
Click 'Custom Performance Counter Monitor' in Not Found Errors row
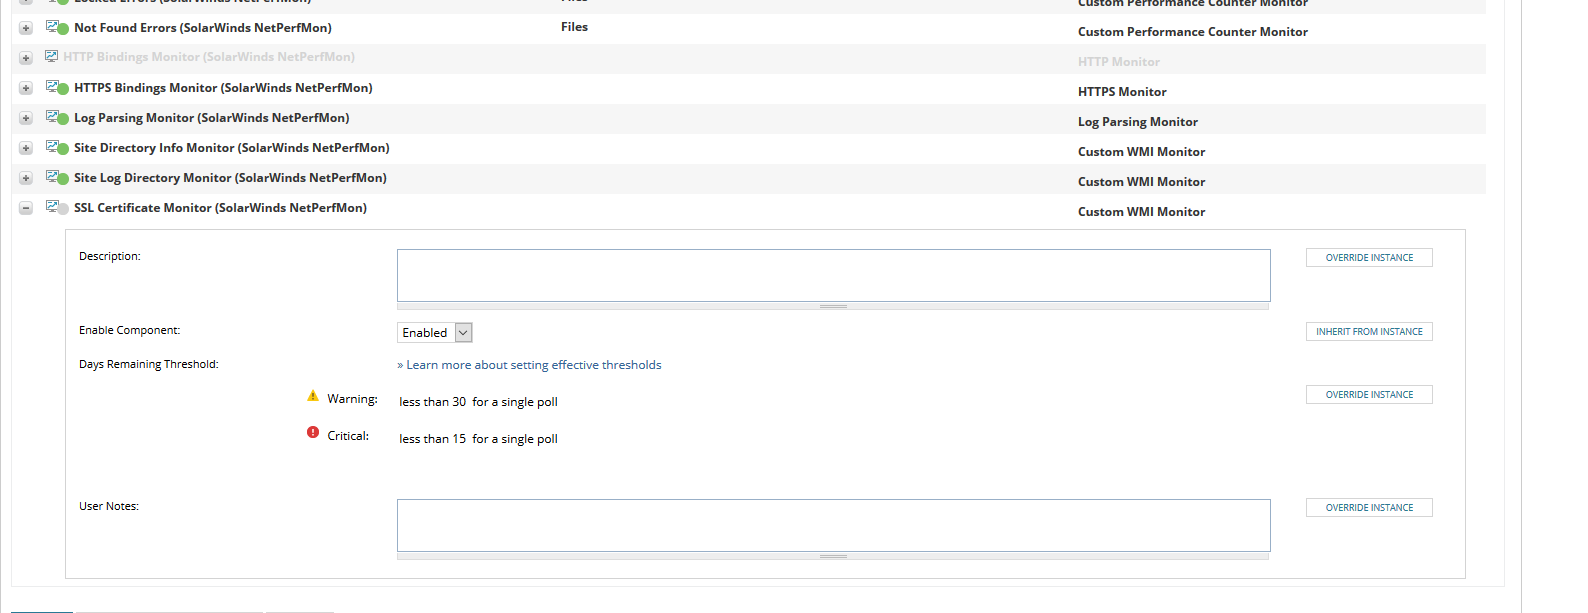pos(1193,32)
